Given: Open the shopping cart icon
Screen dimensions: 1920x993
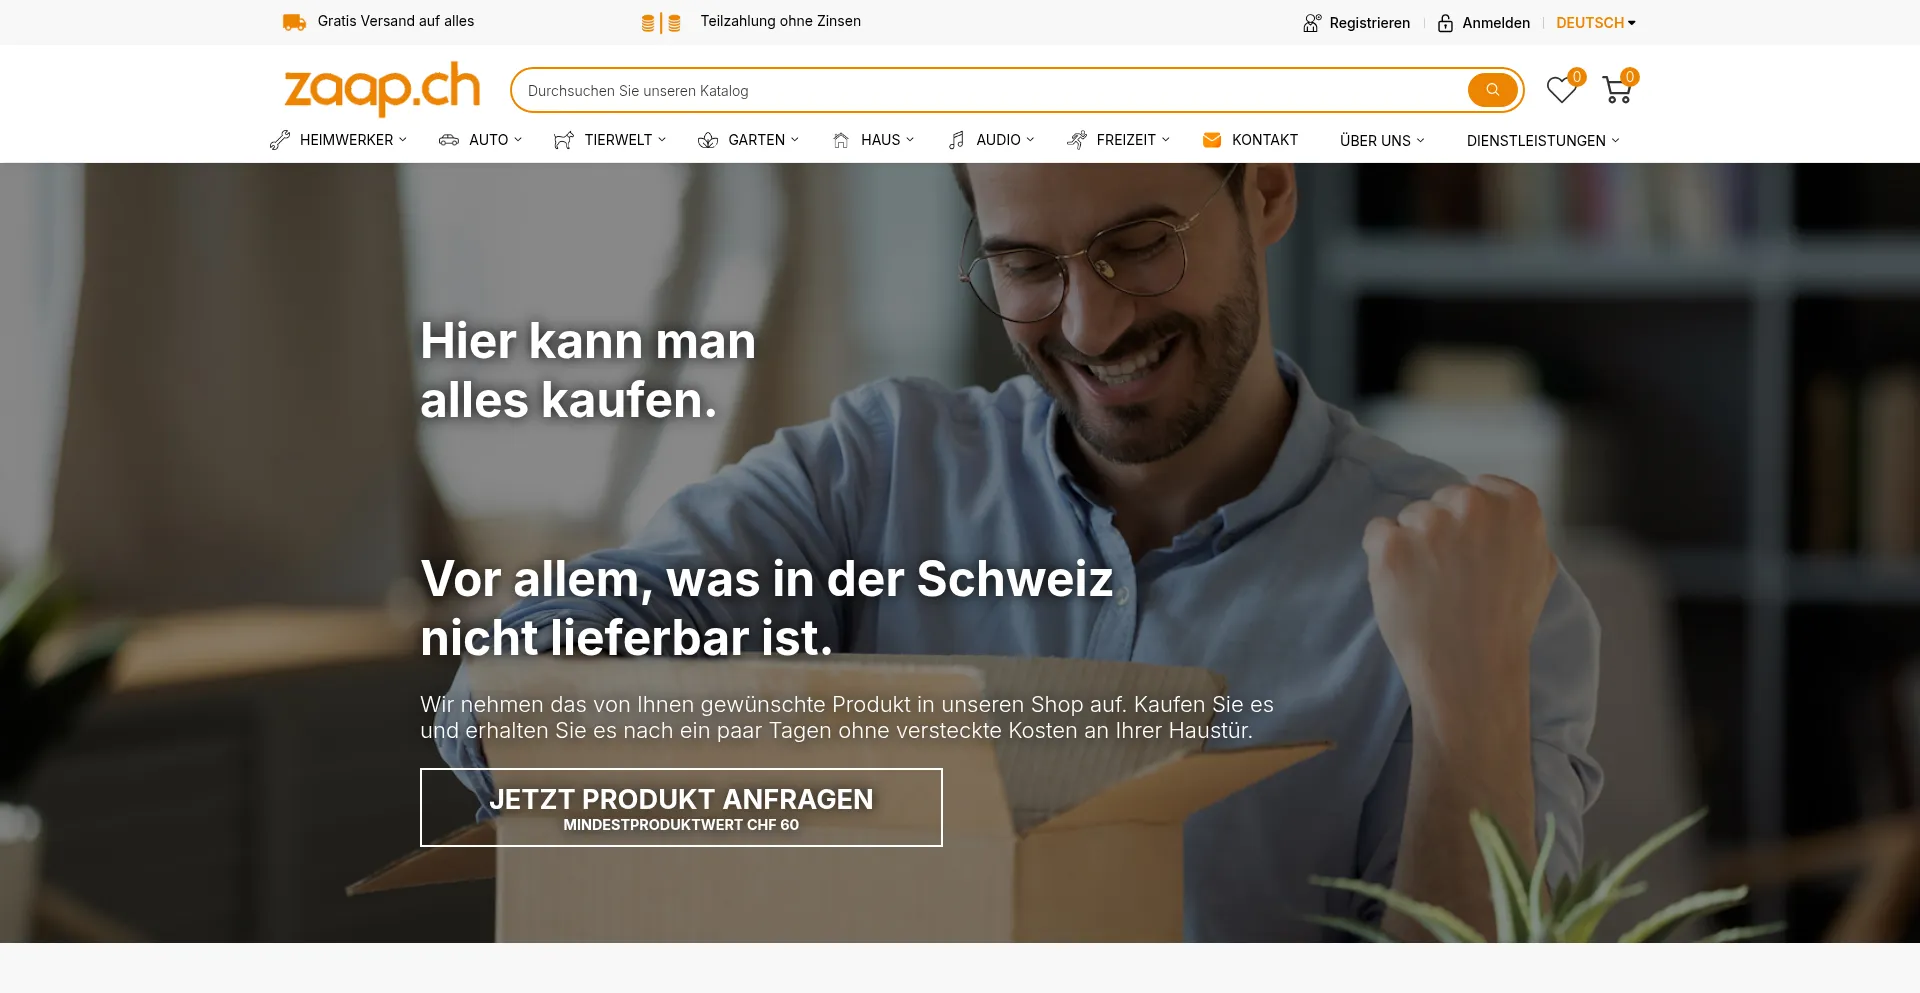Looking at the screenshot, I should tap(1617, 90).
